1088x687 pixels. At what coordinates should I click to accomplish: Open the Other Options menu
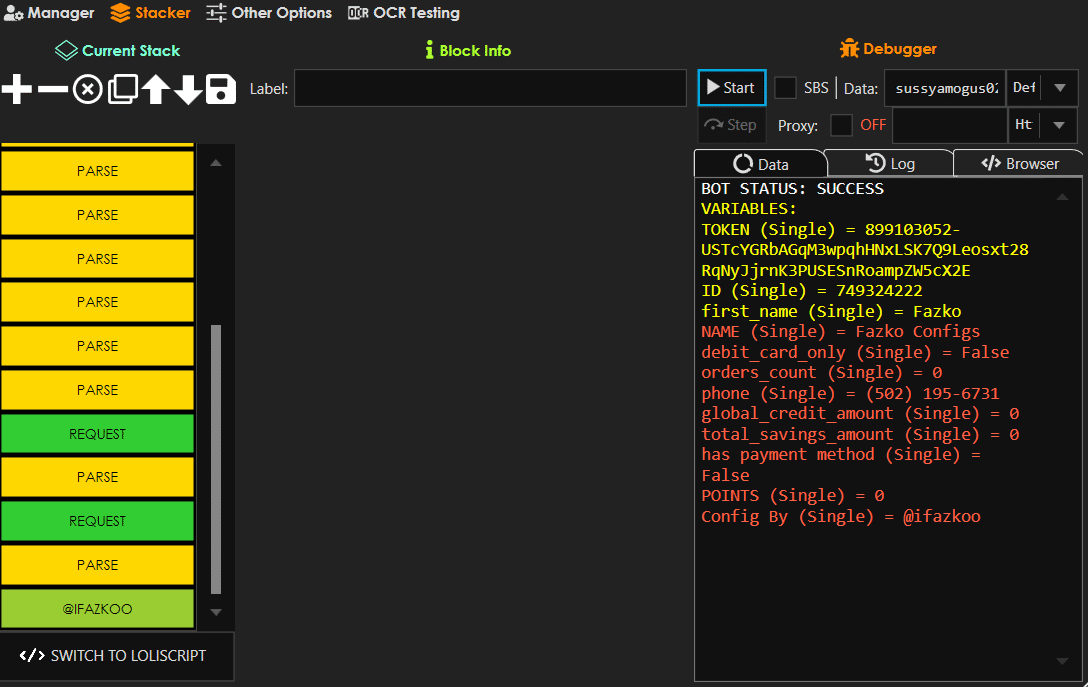coord(268,13)
